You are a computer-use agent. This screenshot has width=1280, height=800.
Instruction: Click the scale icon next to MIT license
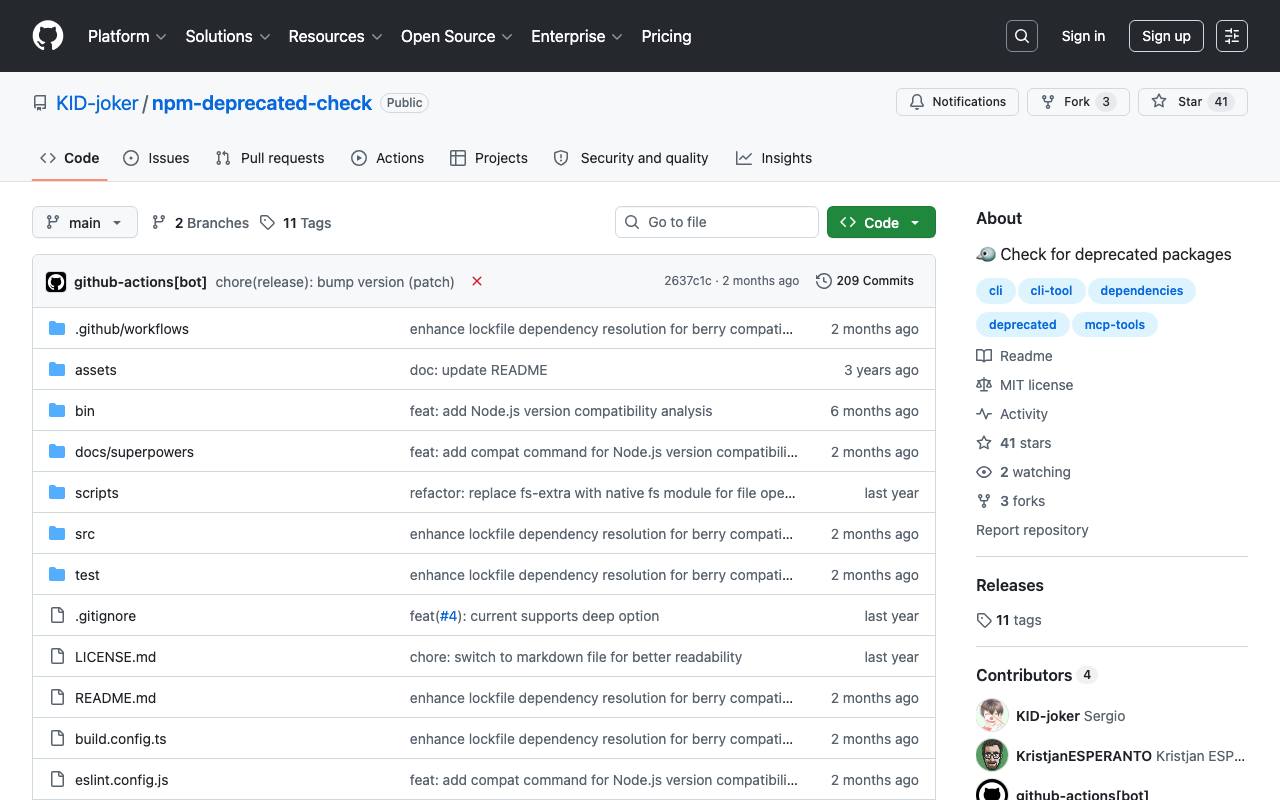(984, 385)
